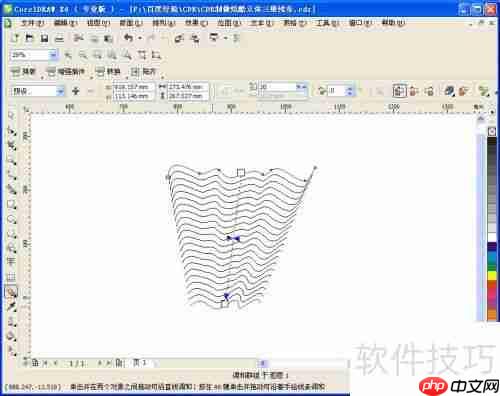500x396 pixels.
Task: Click the New document icon
Action: [15, 38]
